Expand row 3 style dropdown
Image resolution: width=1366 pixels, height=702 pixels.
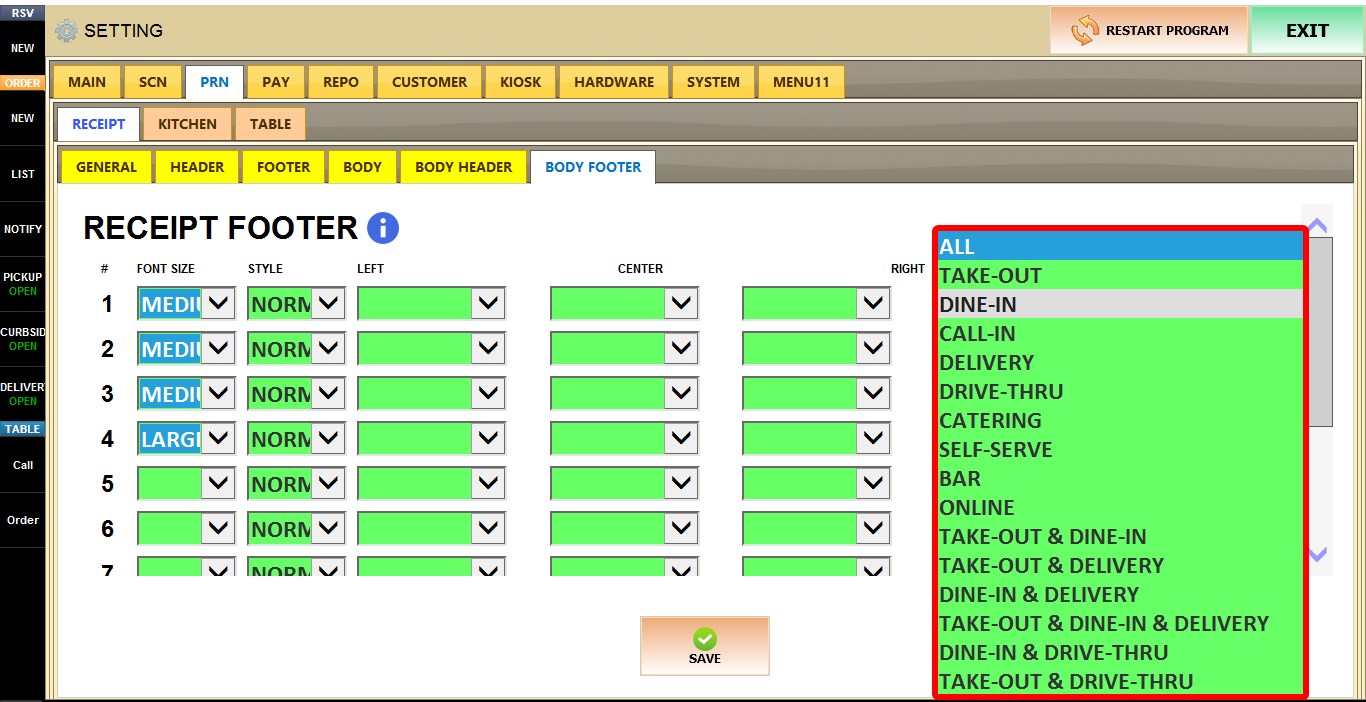328,393
